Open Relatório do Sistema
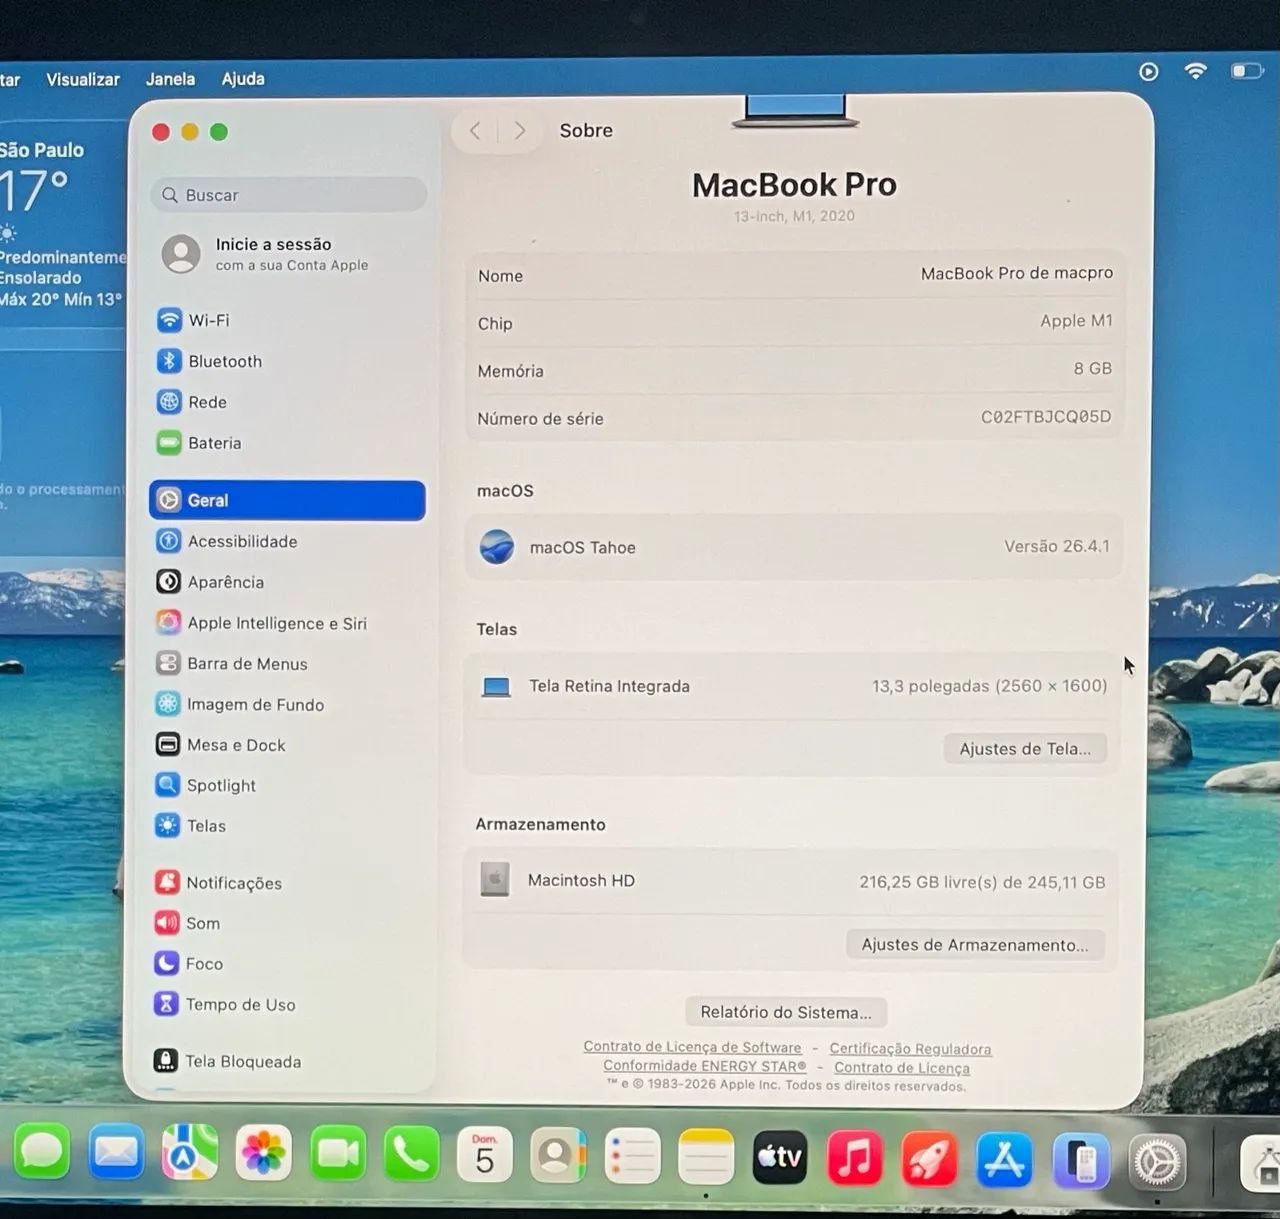 (786, 1012)
